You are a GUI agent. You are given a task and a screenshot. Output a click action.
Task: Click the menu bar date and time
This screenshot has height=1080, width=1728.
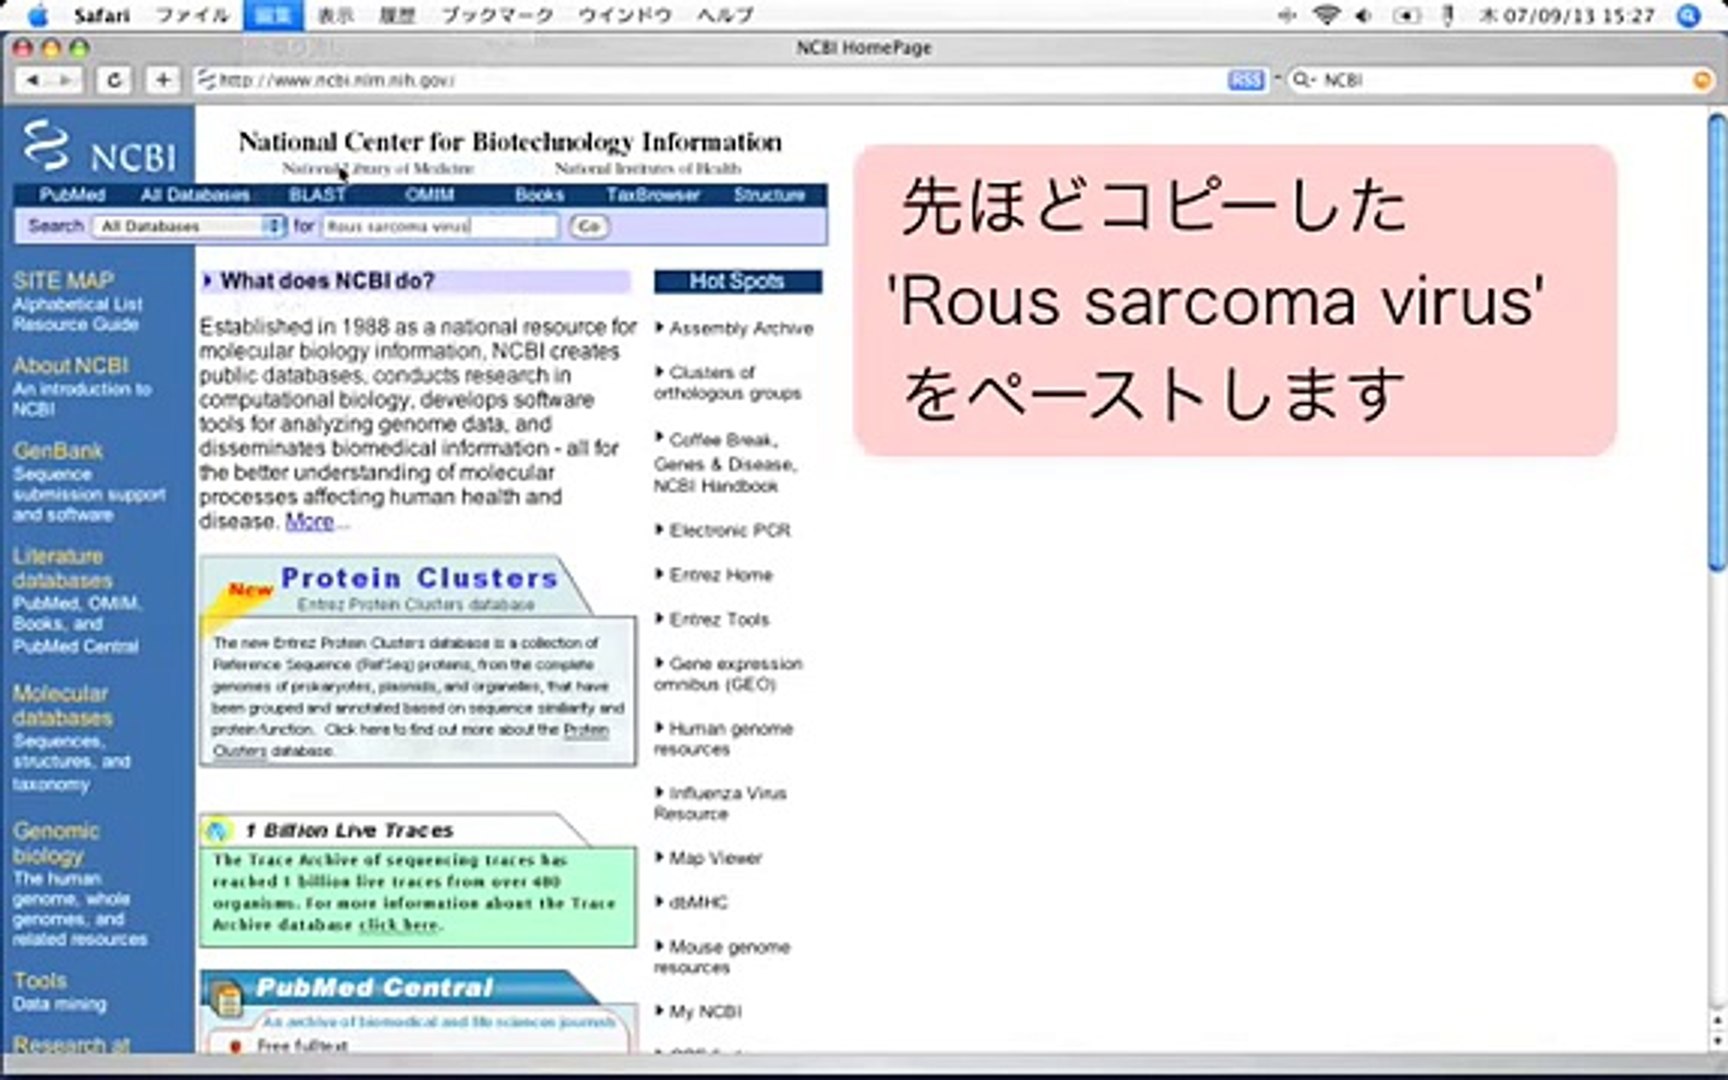click(x=1567, y=15)
